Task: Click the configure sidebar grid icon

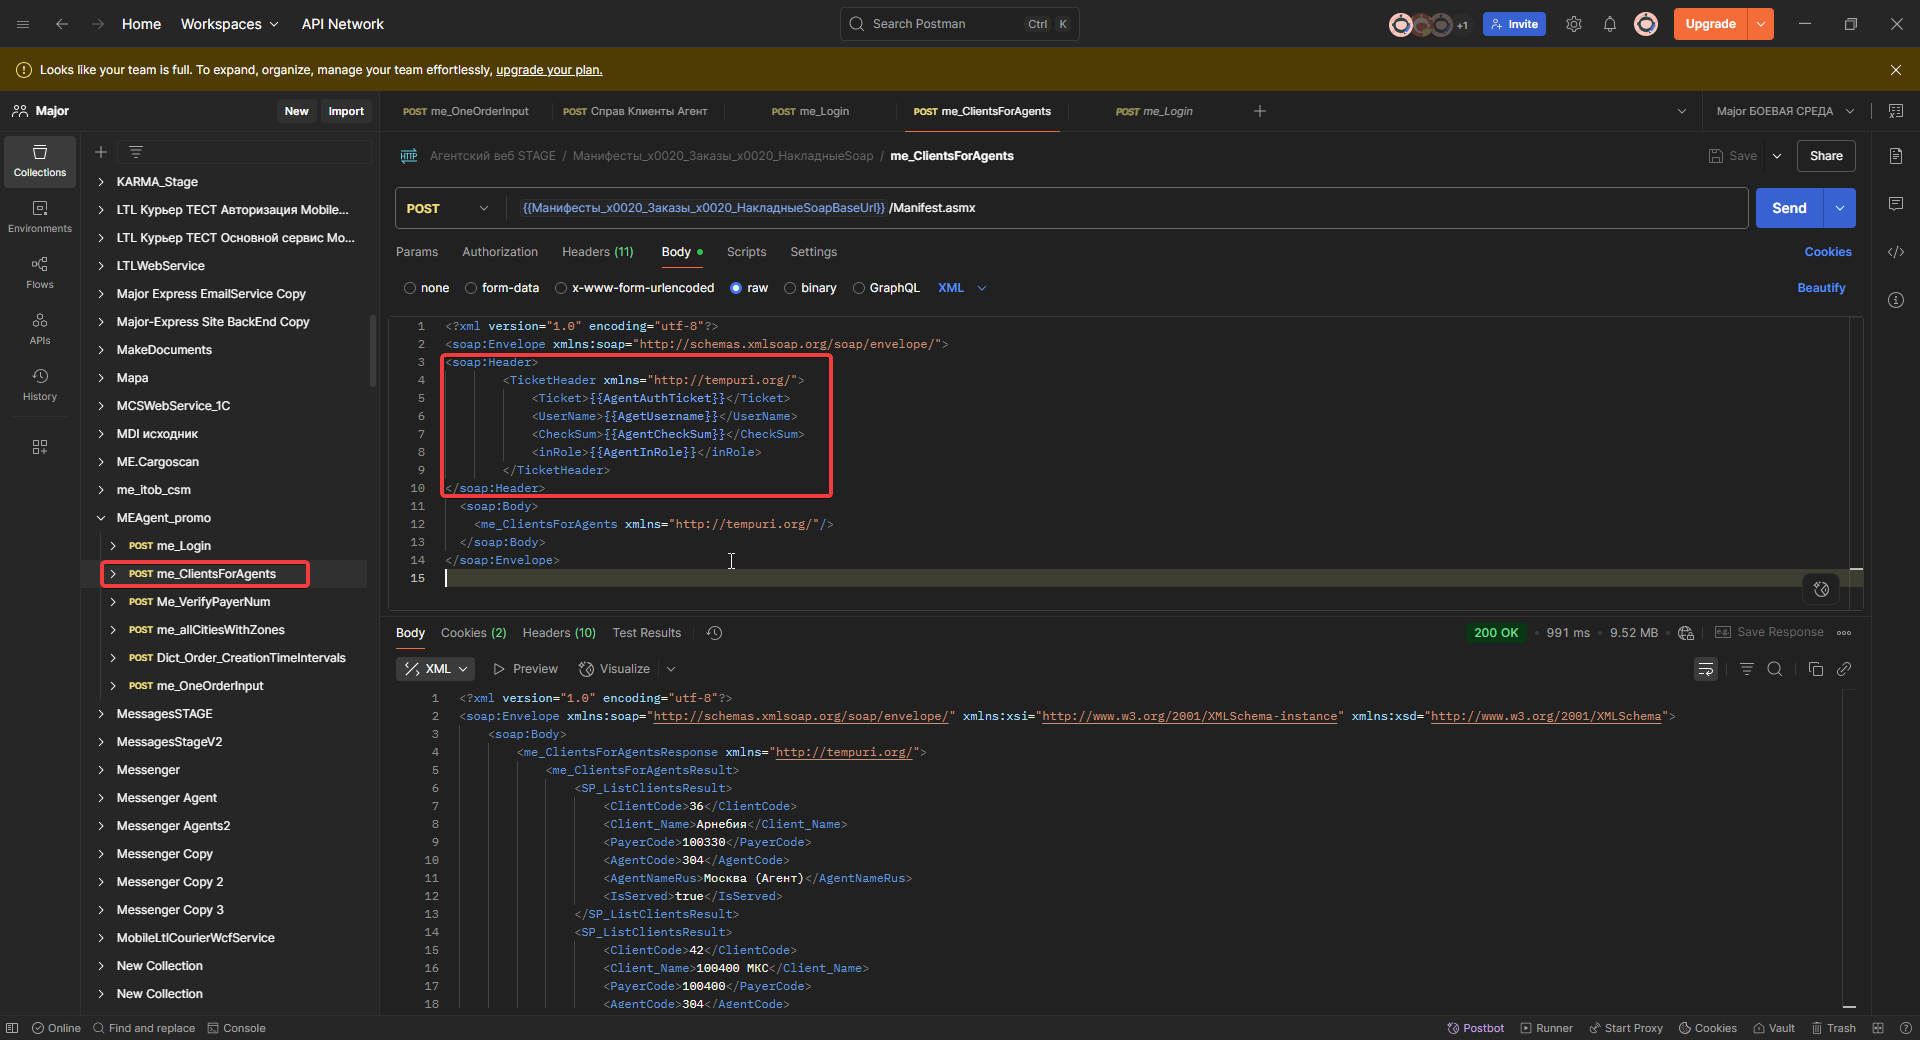Action: [40, 447]
